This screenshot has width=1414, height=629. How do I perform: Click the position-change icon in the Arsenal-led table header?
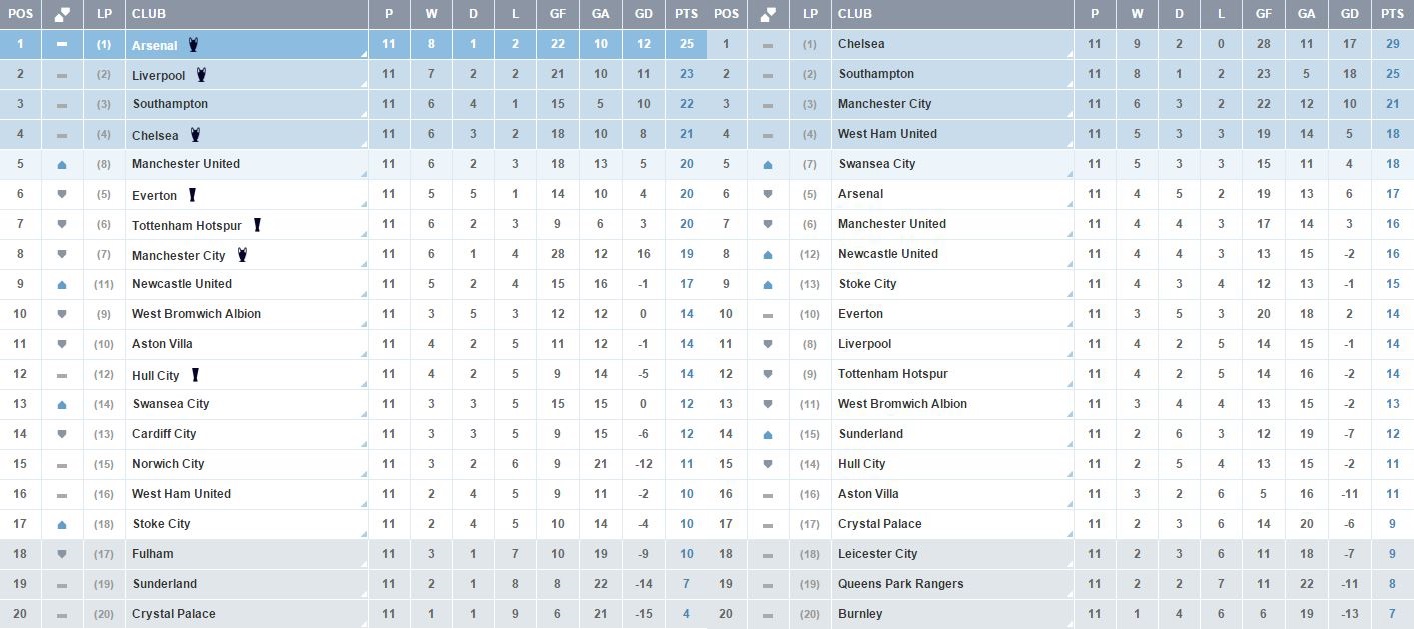coord(62,14)
